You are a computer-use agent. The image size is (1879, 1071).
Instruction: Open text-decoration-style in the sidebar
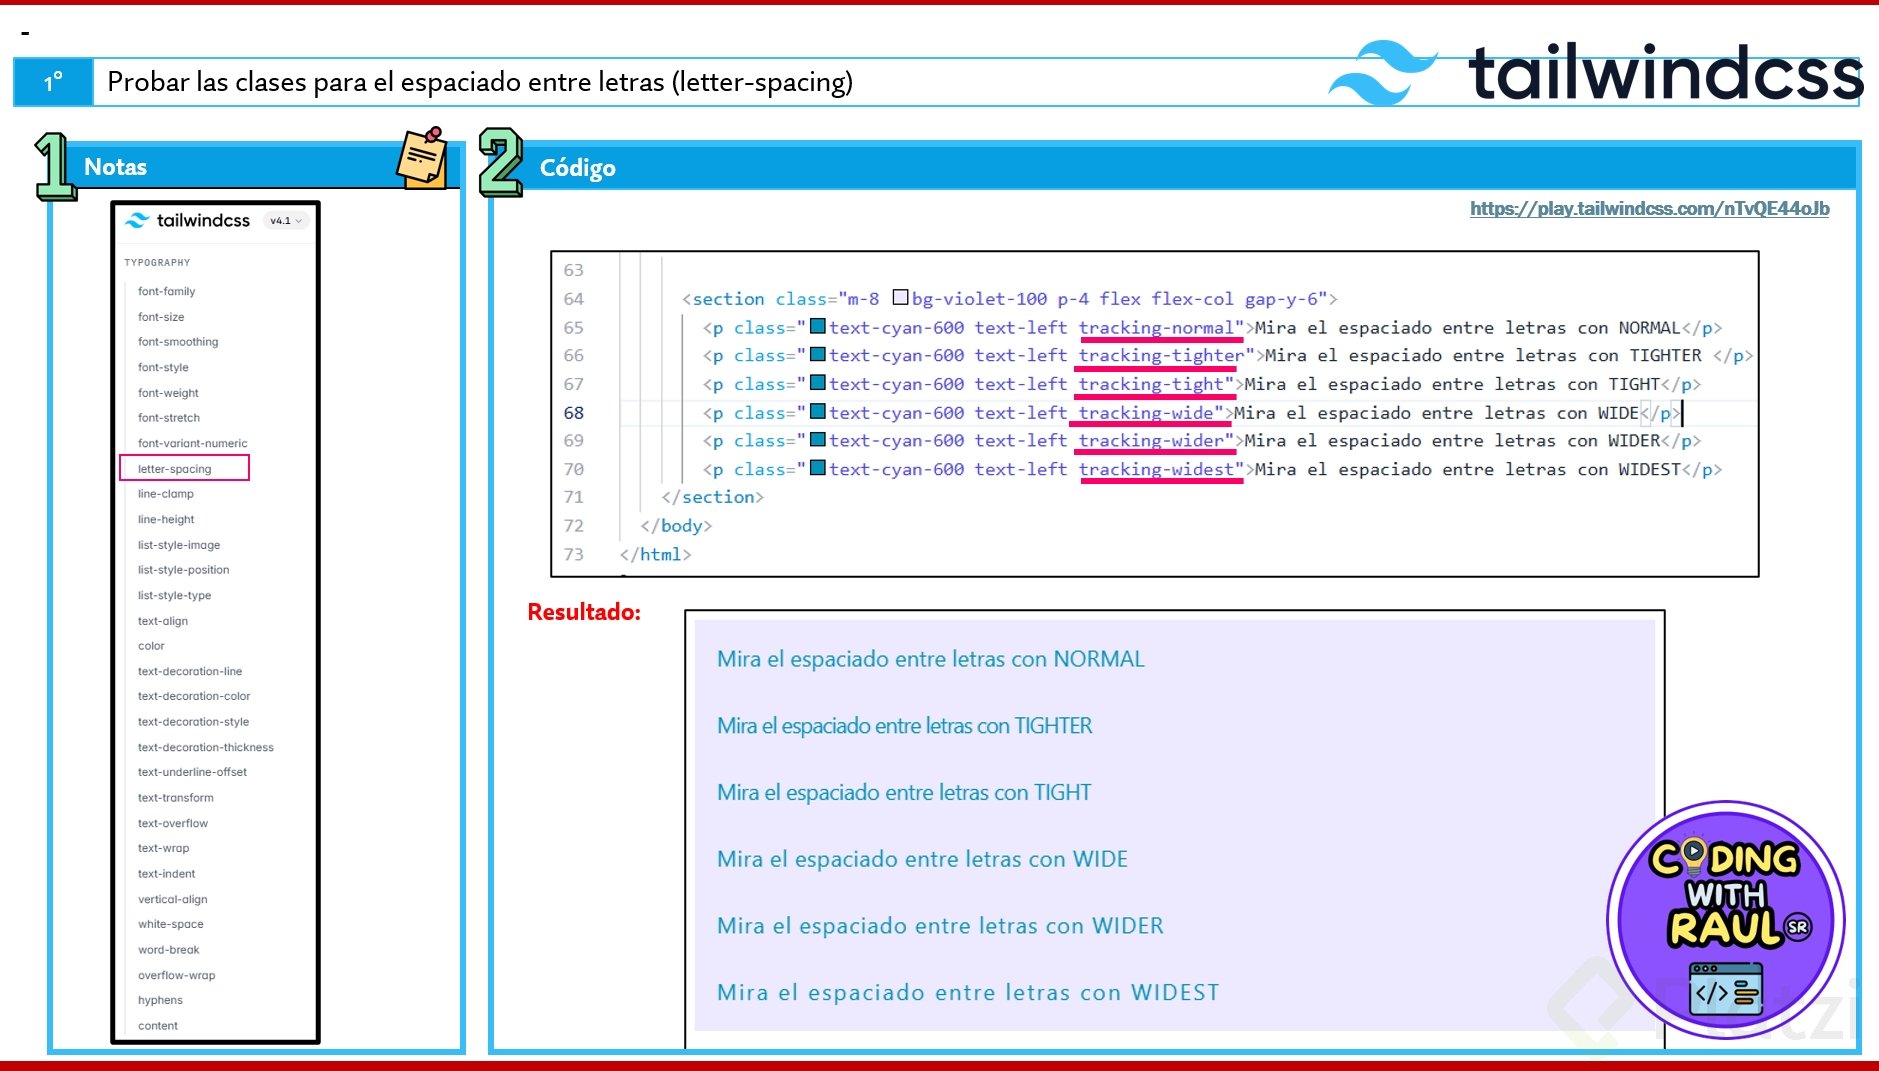coord(193,722)
